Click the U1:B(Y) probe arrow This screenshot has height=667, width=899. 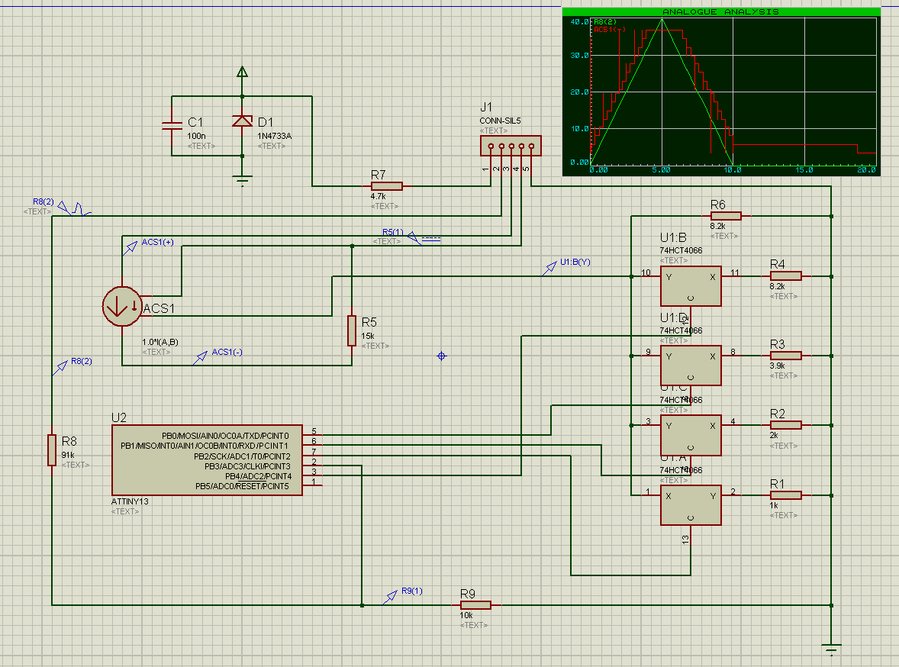[548, 268]
